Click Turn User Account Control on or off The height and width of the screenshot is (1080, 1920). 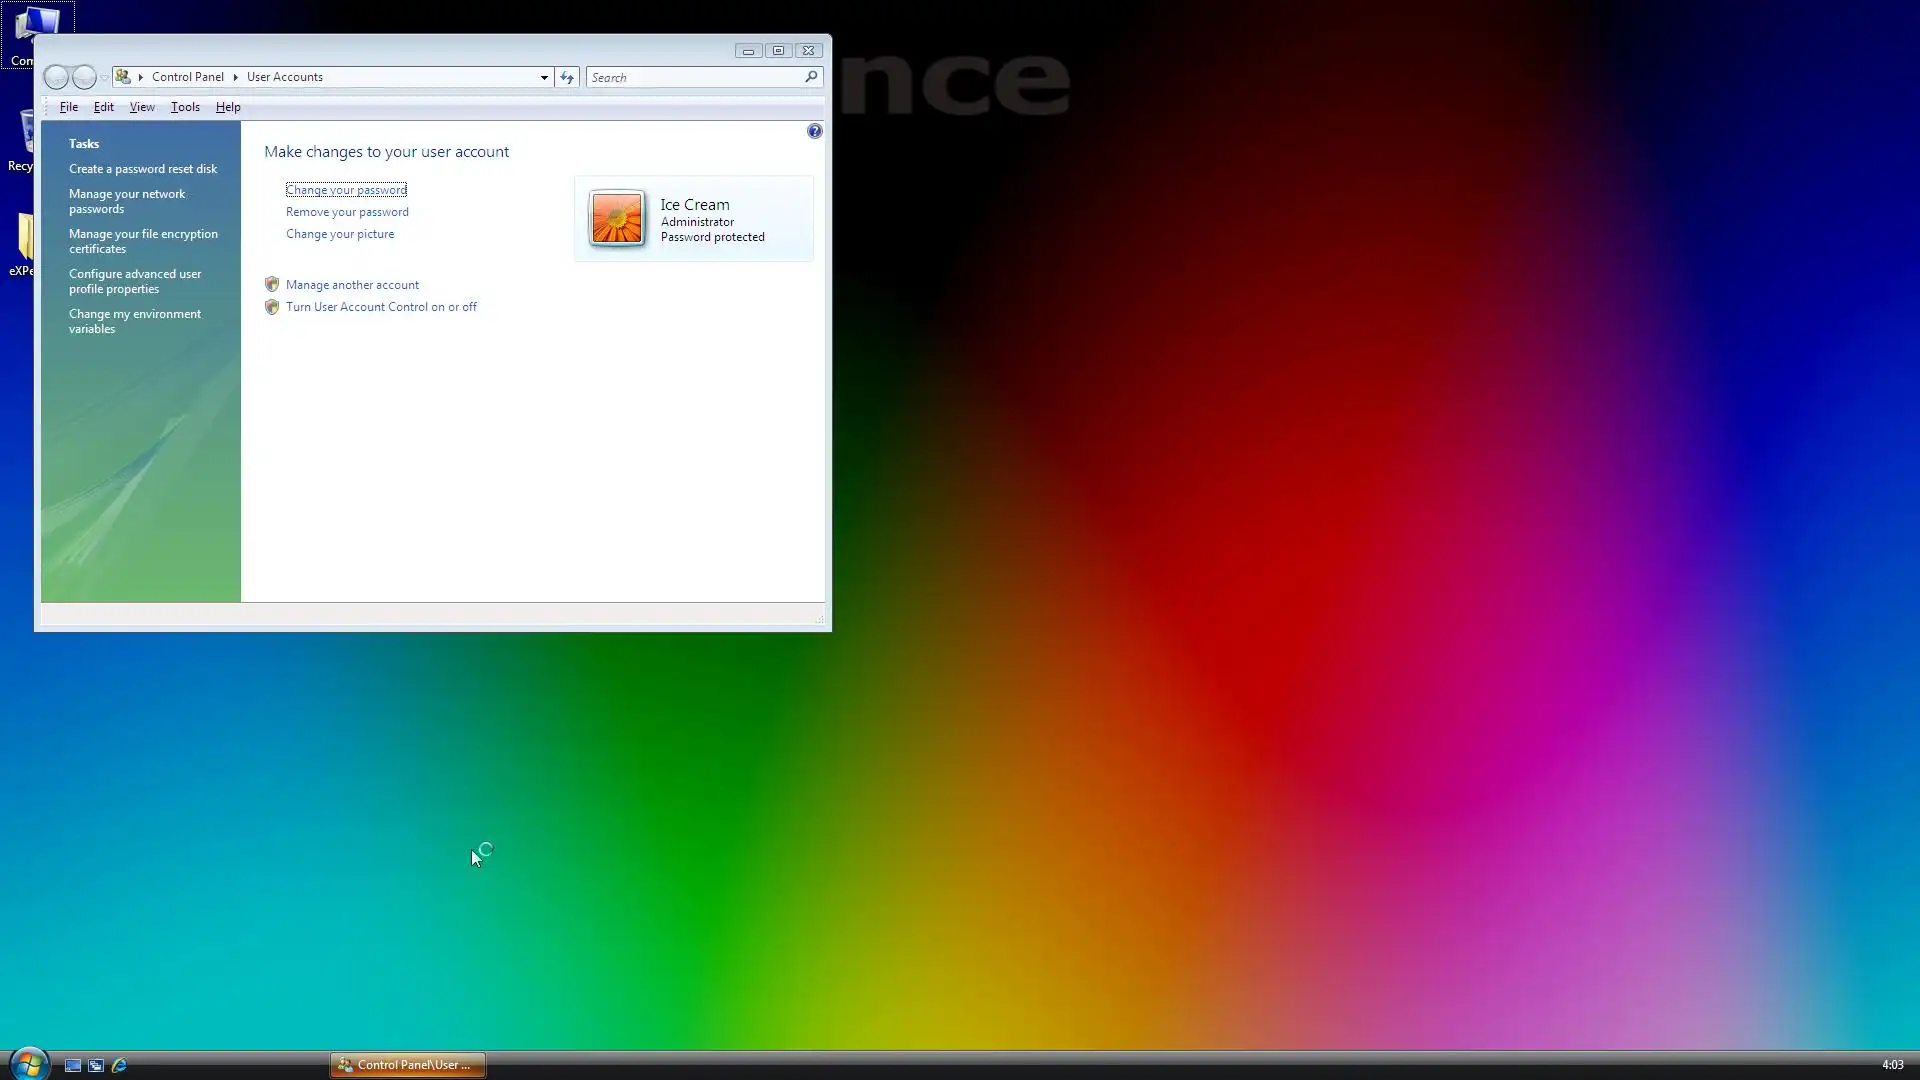point(381,307)
